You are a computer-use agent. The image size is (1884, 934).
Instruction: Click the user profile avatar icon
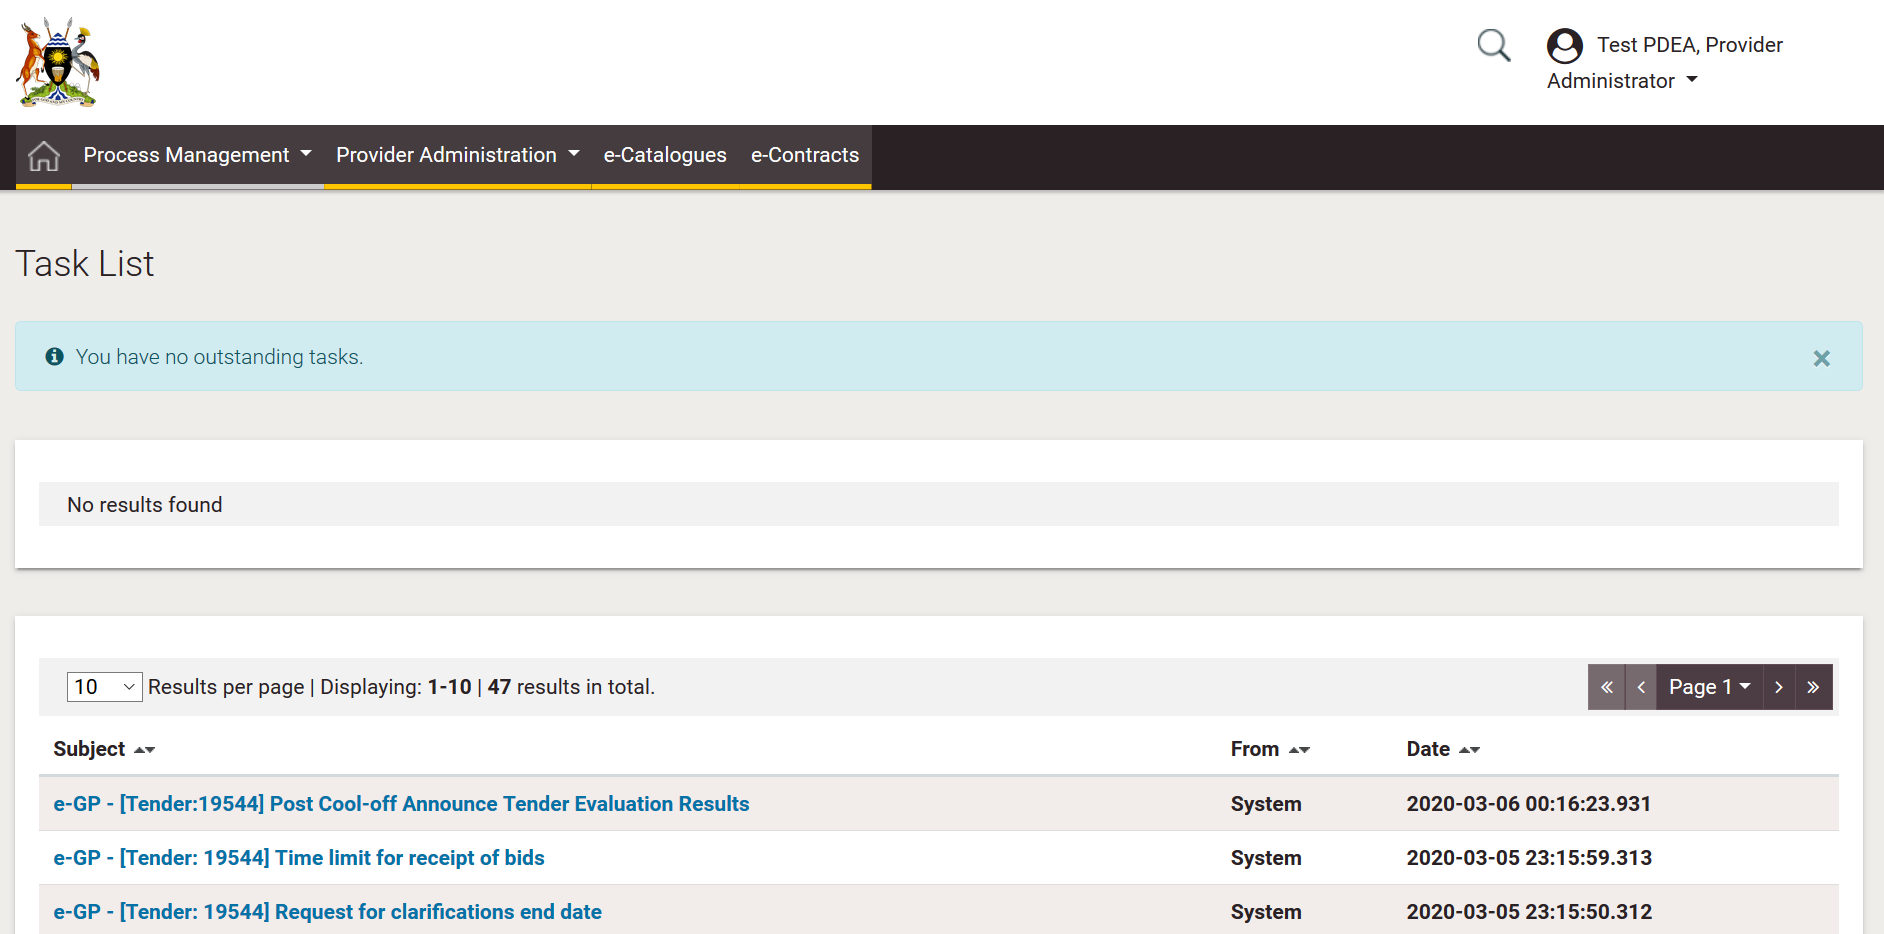pos(1564,46)
